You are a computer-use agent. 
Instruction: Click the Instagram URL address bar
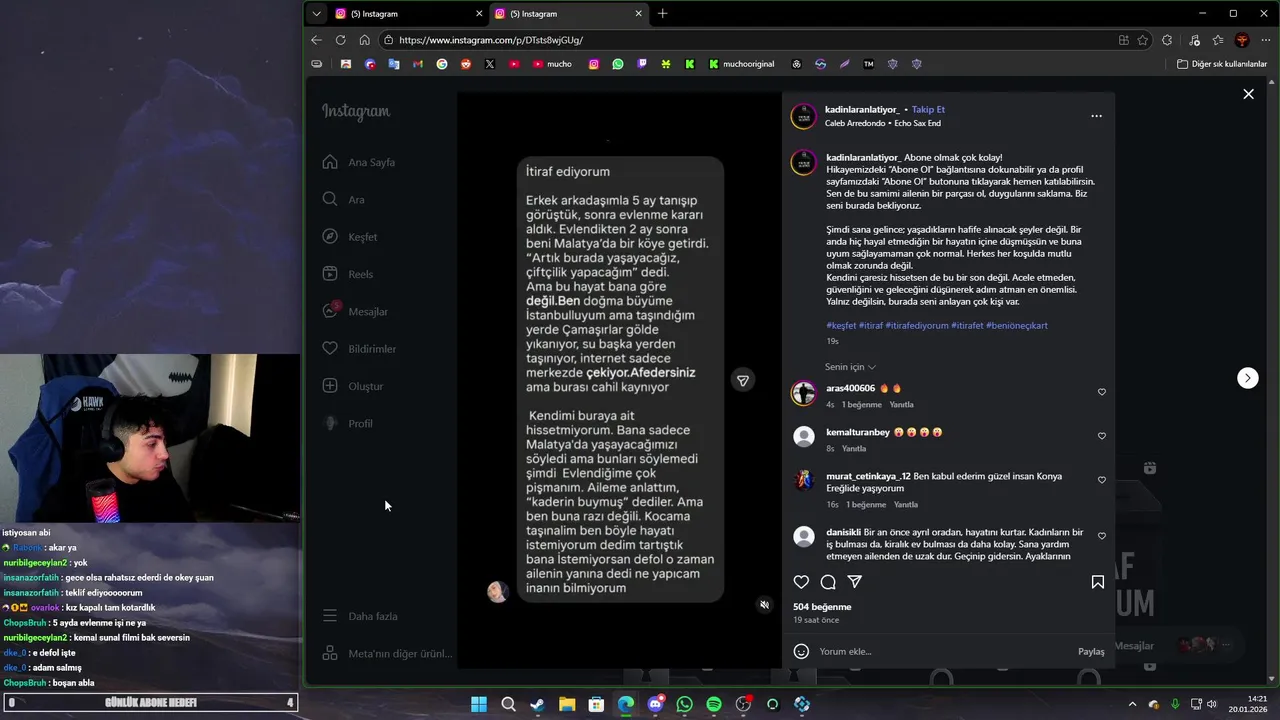(x=745, y=40)
